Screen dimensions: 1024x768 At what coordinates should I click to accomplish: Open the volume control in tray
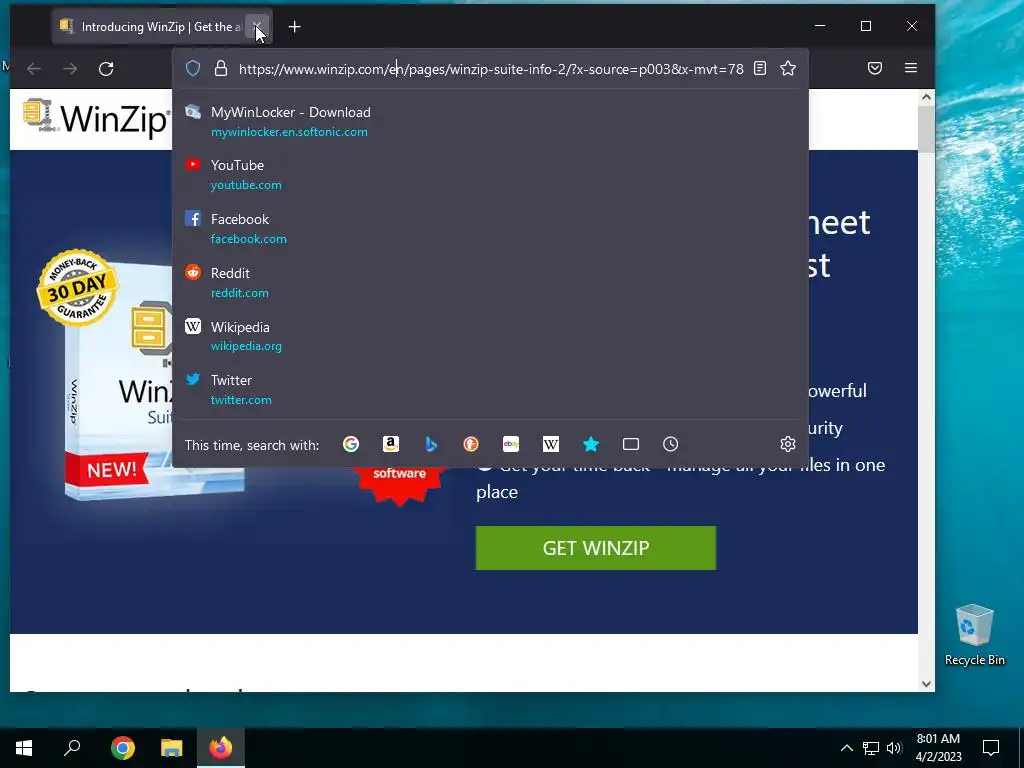point(894,748)
